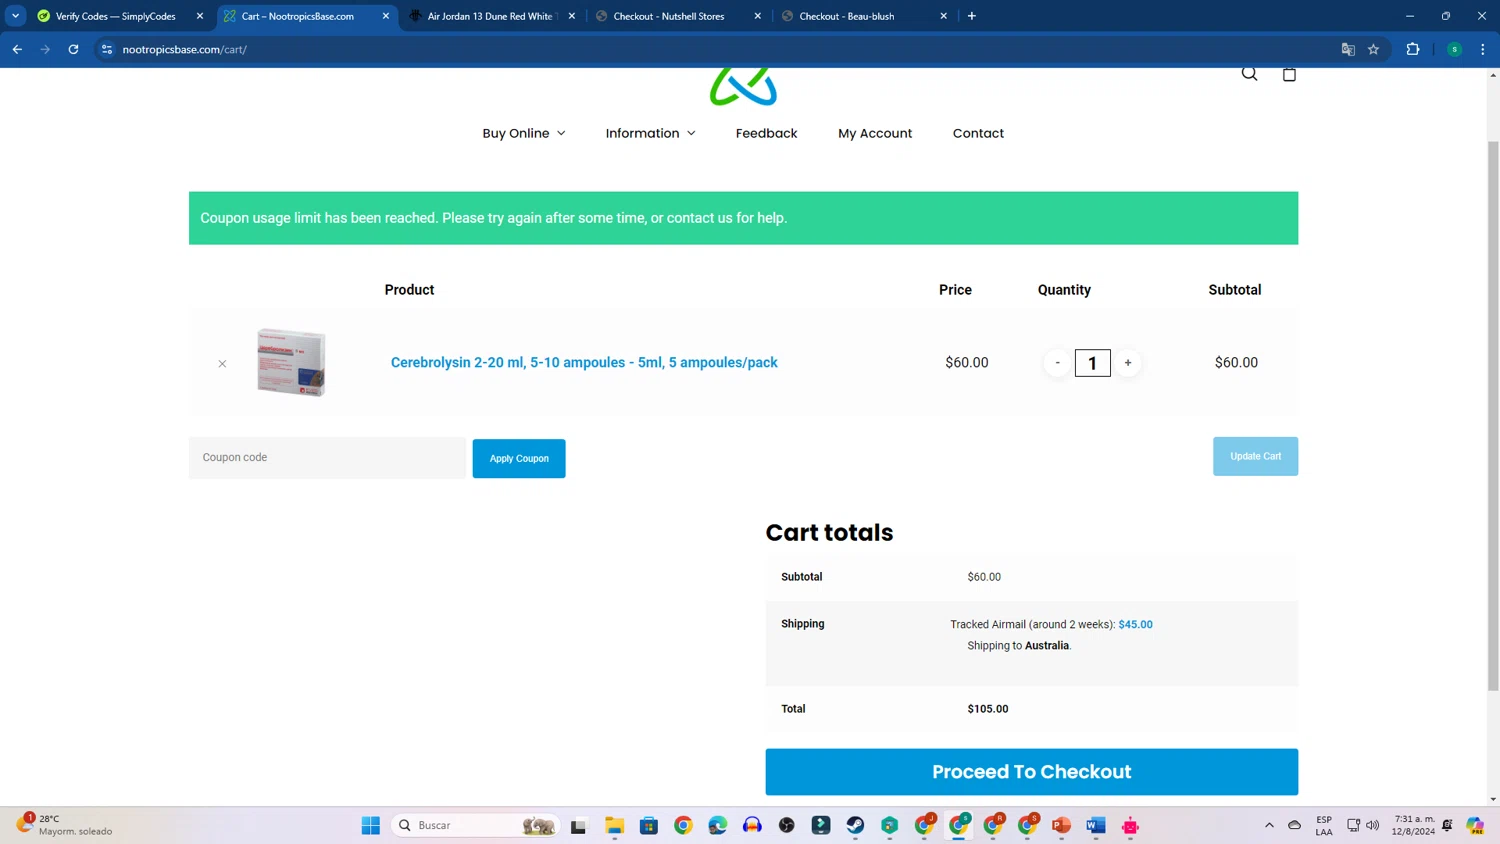Open the clock and calendar at 7:31 a. m.
The height and width of the screenshot is (844, 1500).
coord(1413,825)
